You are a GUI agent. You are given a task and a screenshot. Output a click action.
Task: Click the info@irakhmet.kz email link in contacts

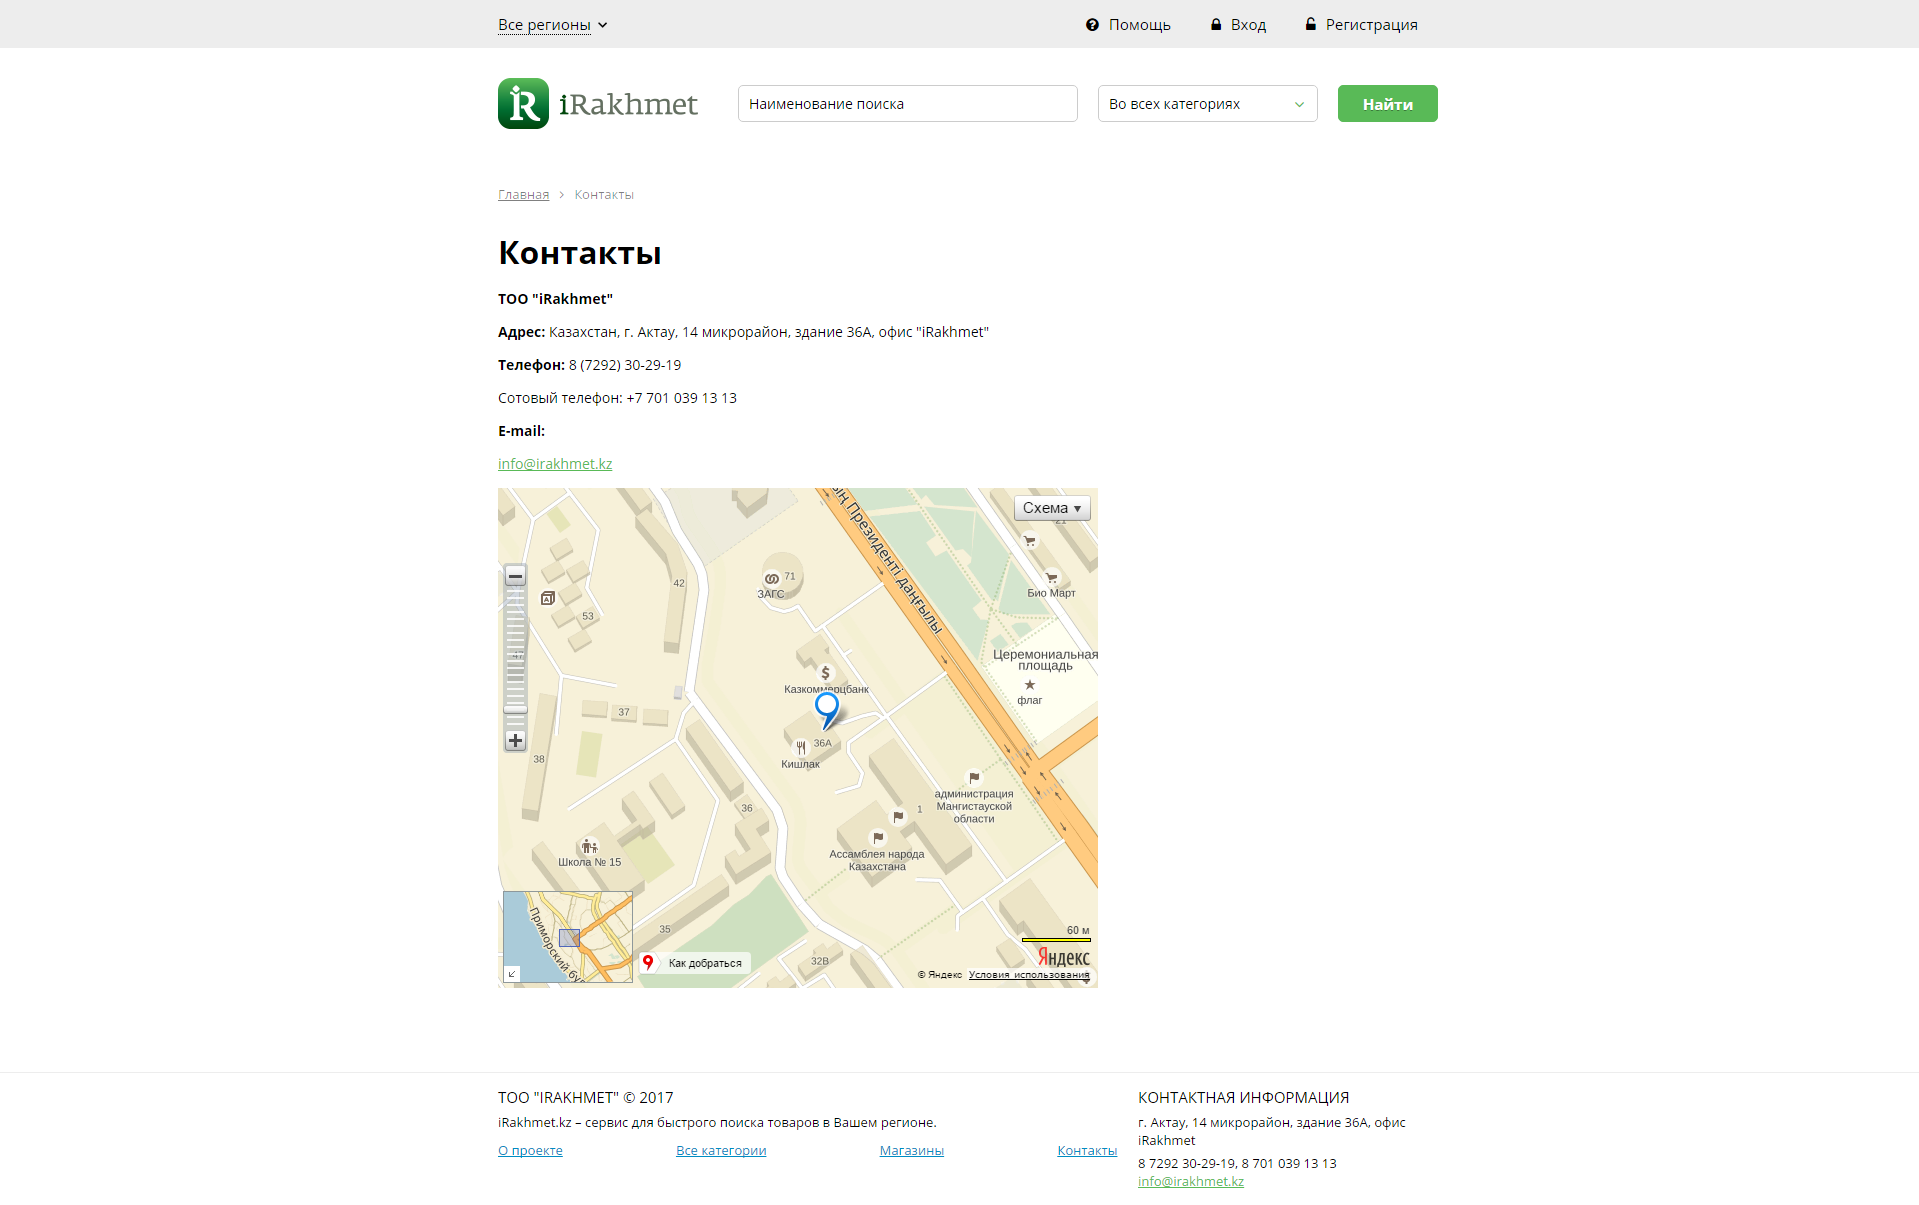tap(555, 464)
